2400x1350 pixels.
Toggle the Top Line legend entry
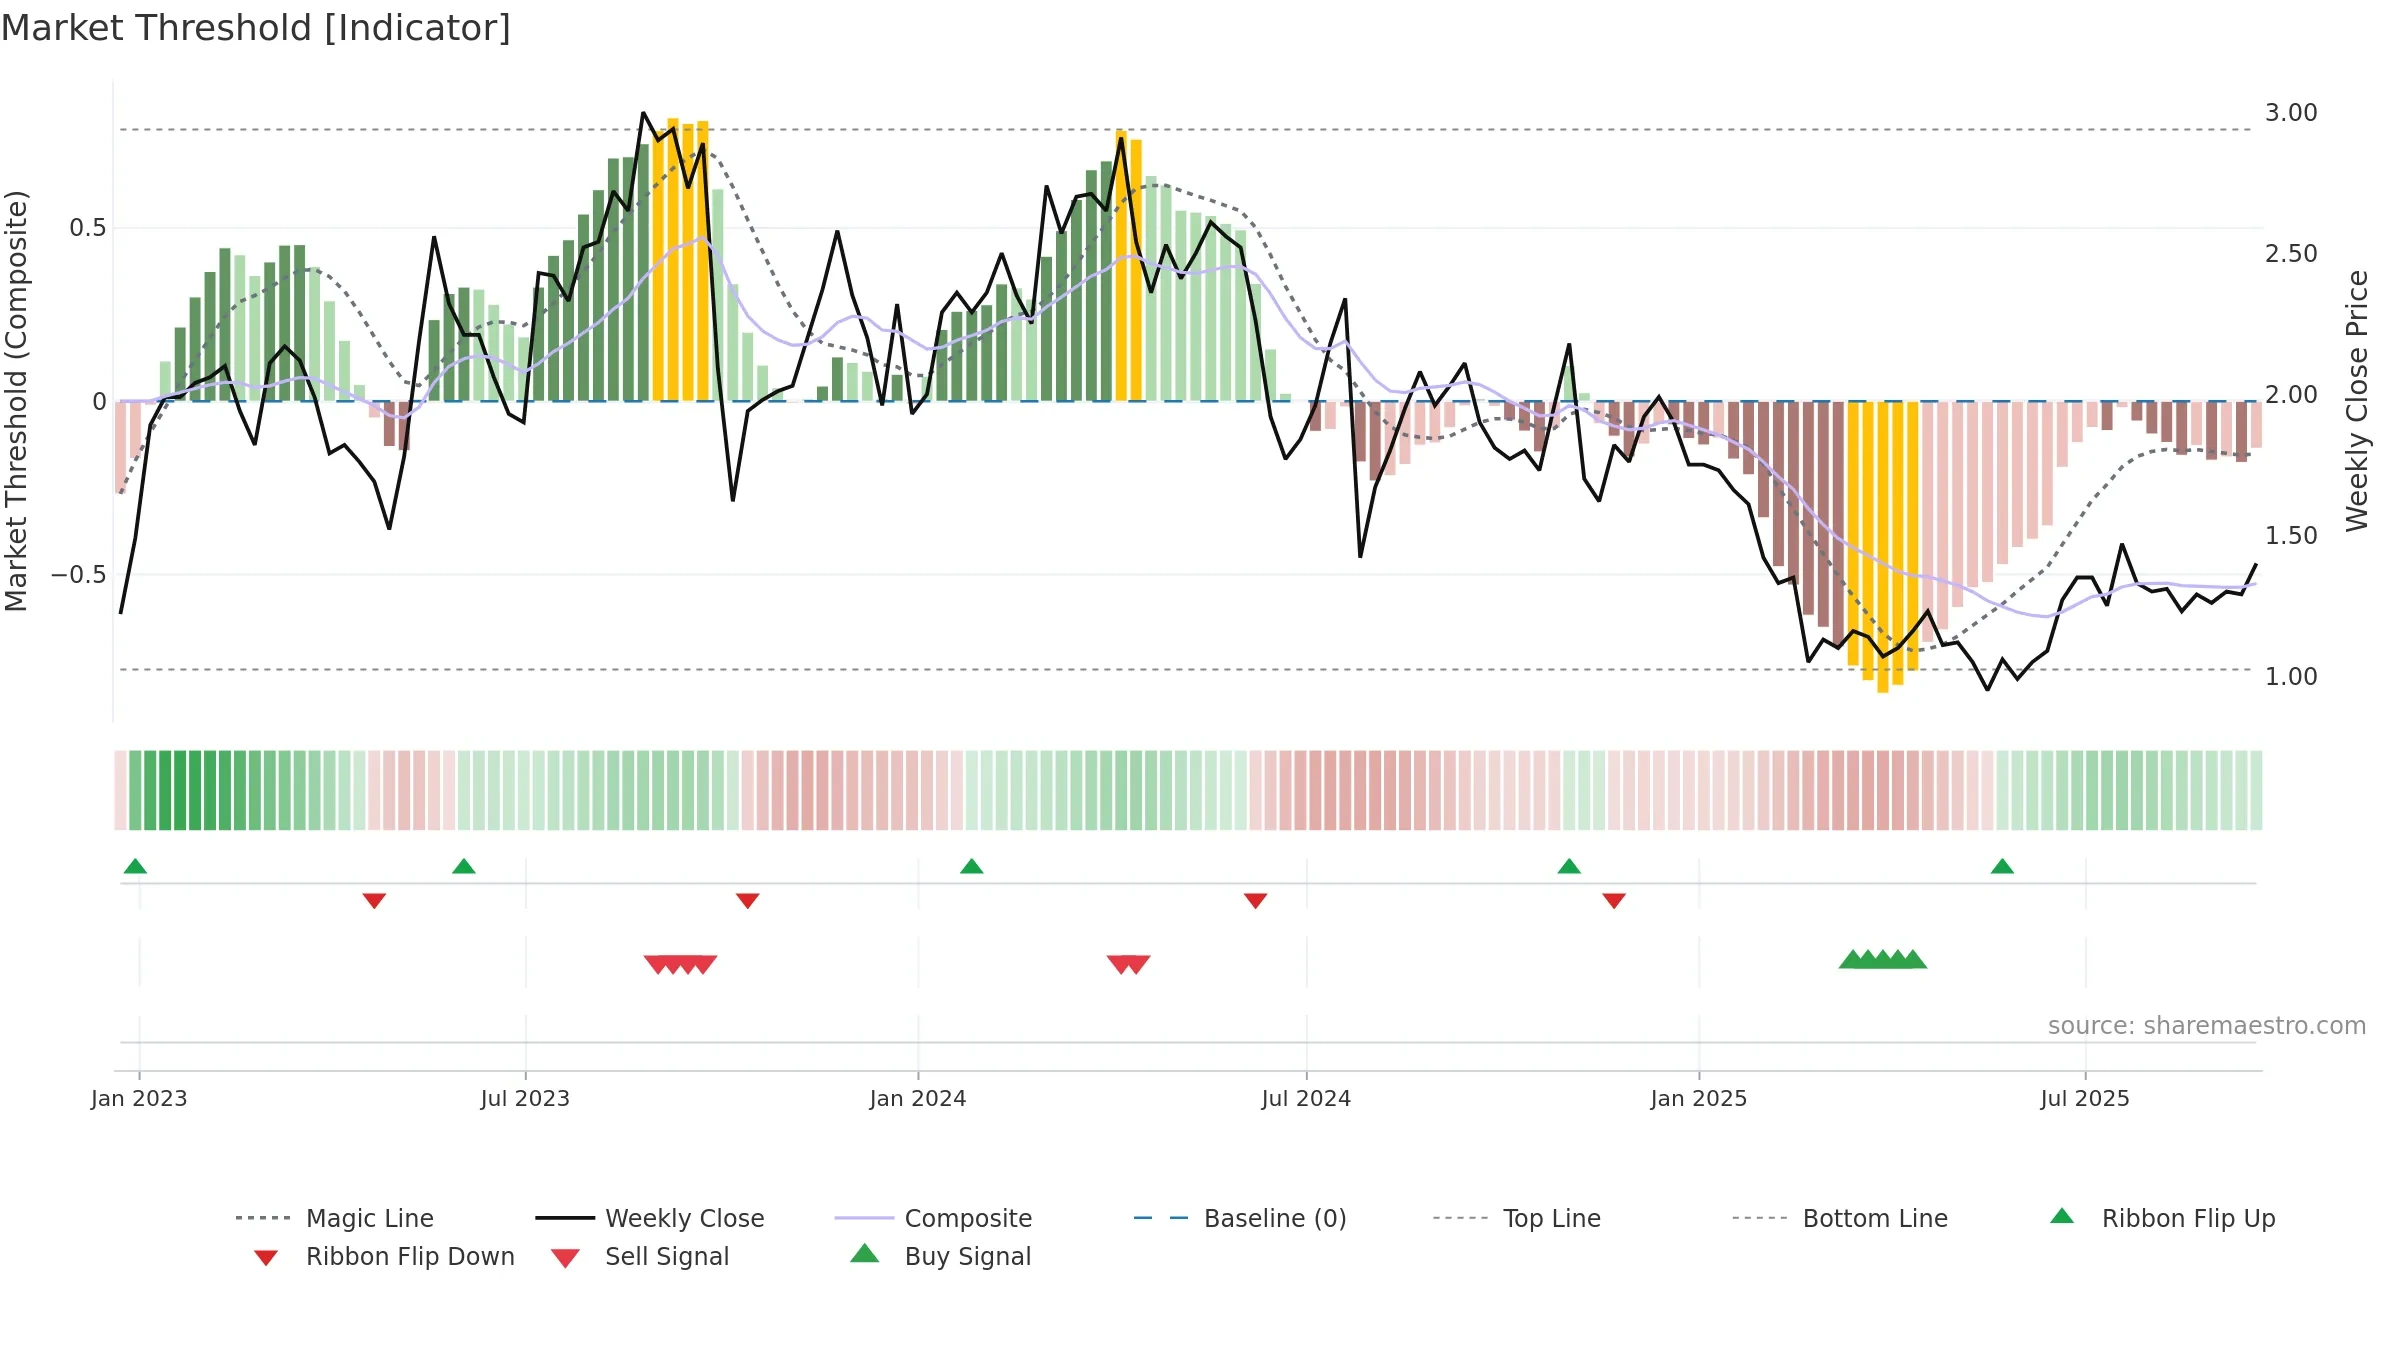click(1516, 1218)
